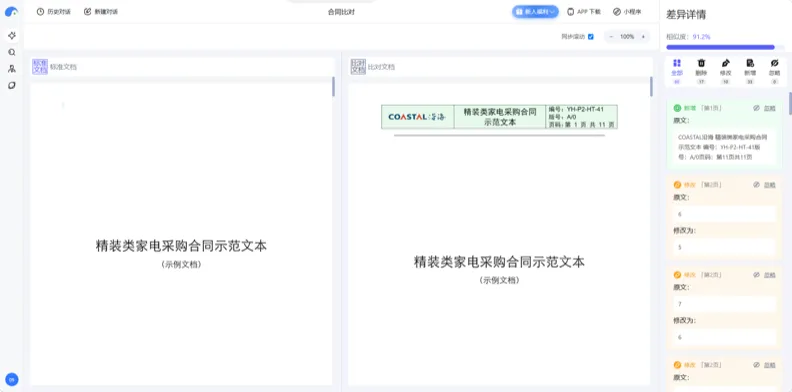Click the standard document title 精装类家电采购合同示范文本
792x392 pixels.
tap(181, 246)
